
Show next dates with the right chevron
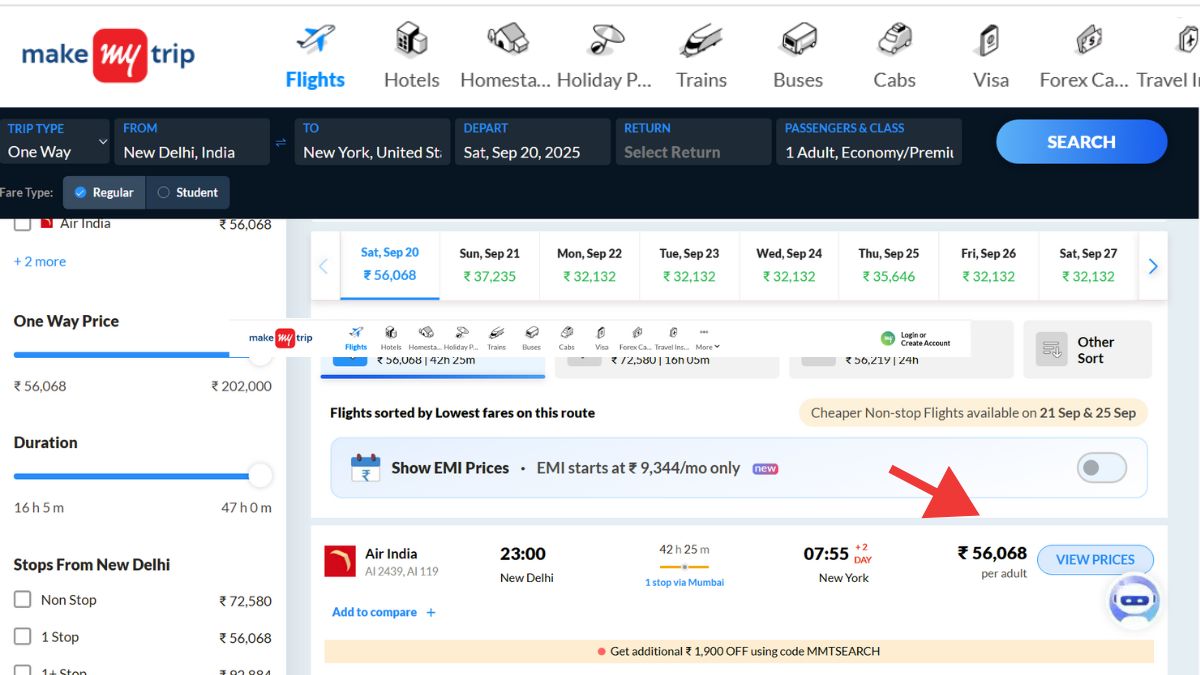tap(1153, 266)
